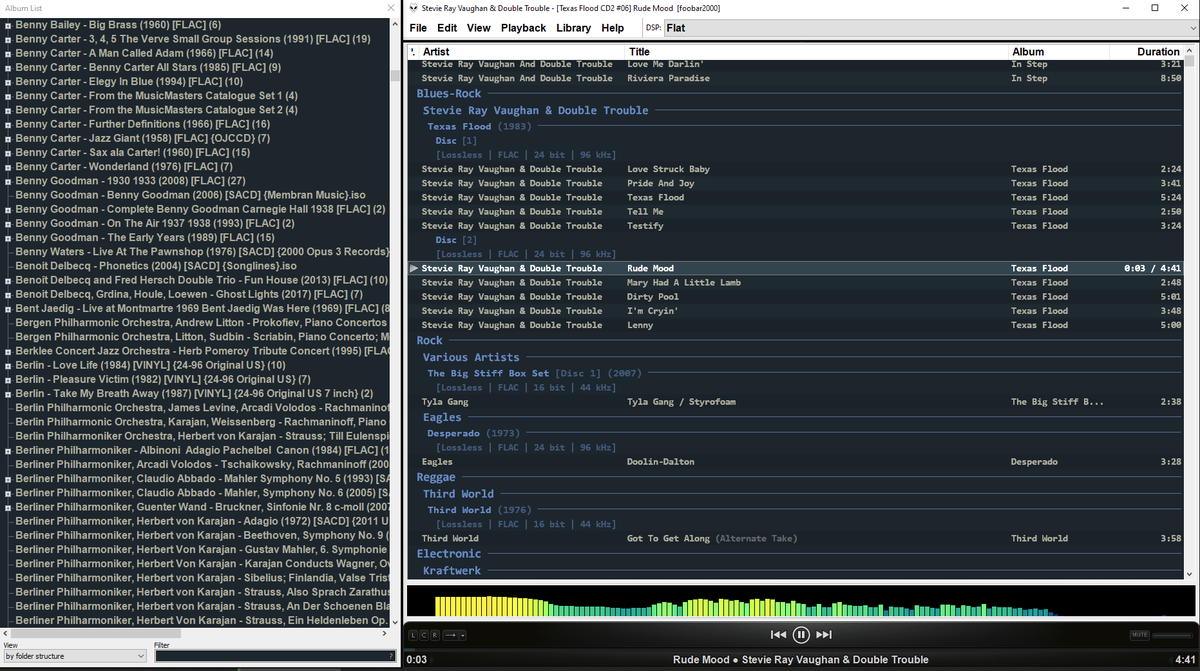
Task: Expand Benny Goodman - The Early Years node
Action: (8, 238)
